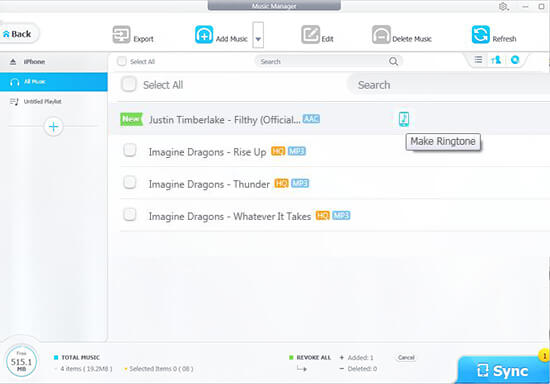Screen dimensions: 550x384
Task: Tick the large Select All checkbox
Action: pos(129,85)
